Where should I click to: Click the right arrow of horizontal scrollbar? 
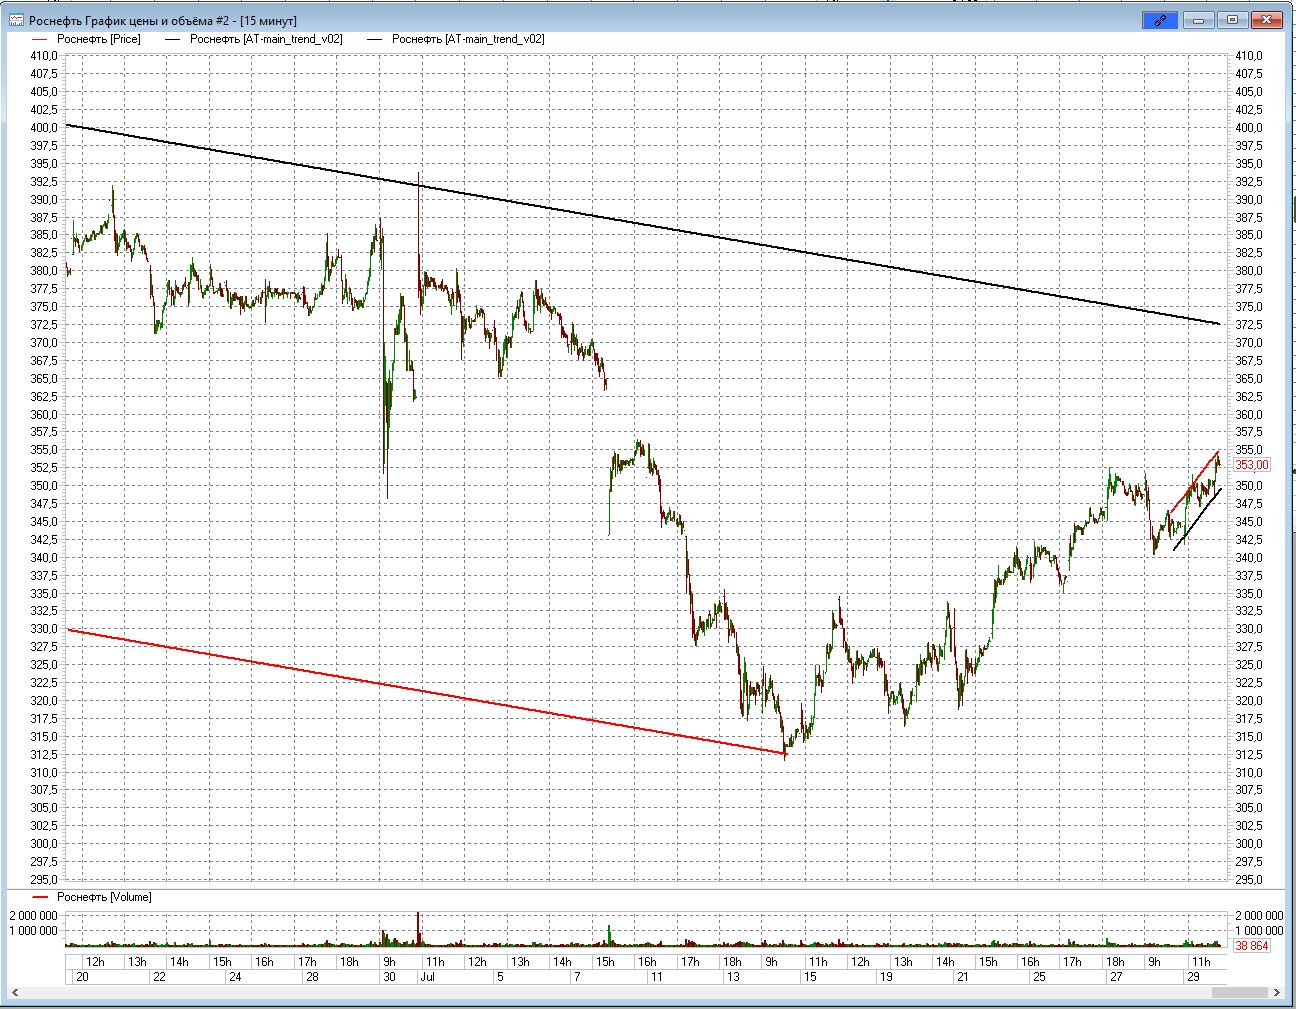coord(1278,992)
